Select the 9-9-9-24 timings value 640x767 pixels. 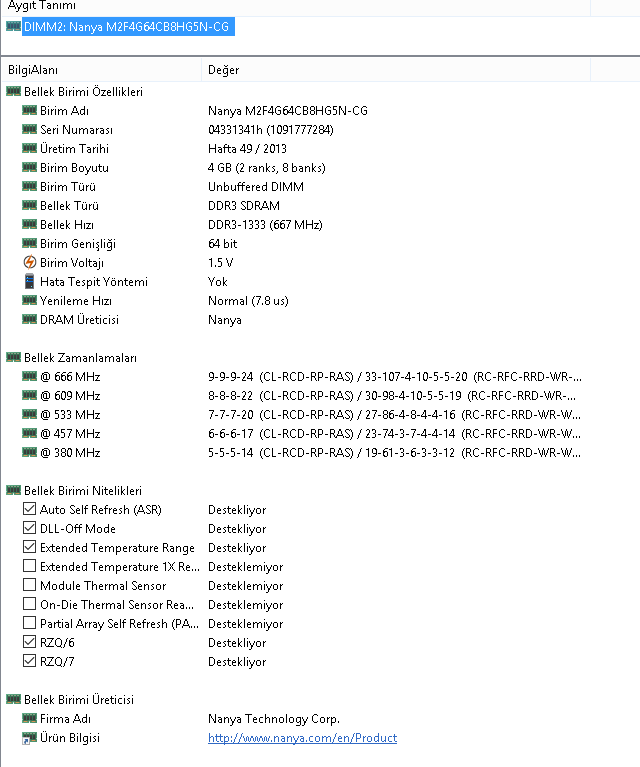pyautogui.click(x=394, y=377)
